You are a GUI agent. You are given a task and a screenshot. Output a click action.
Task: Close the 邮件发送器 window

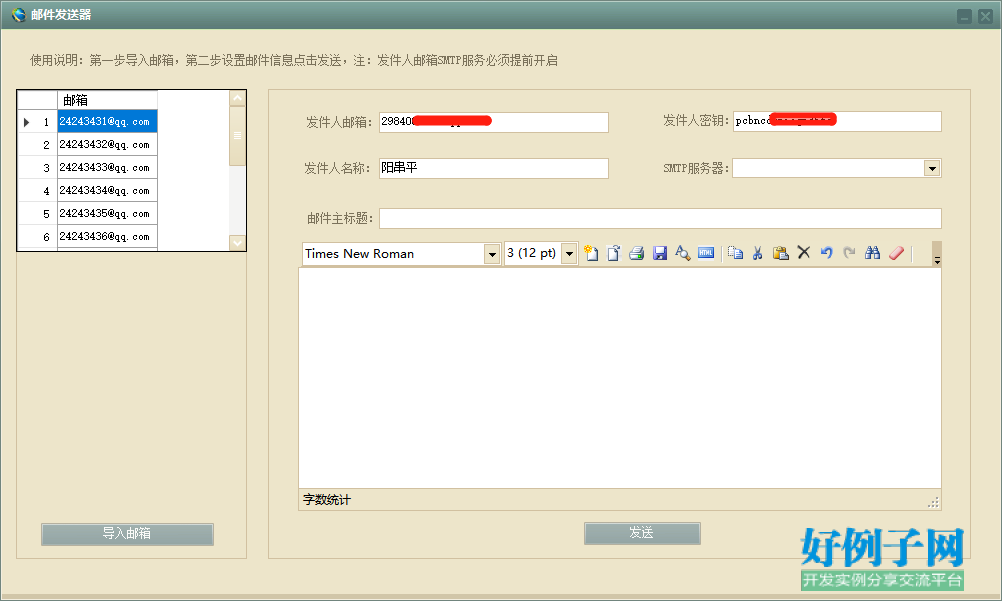(985, 17)
